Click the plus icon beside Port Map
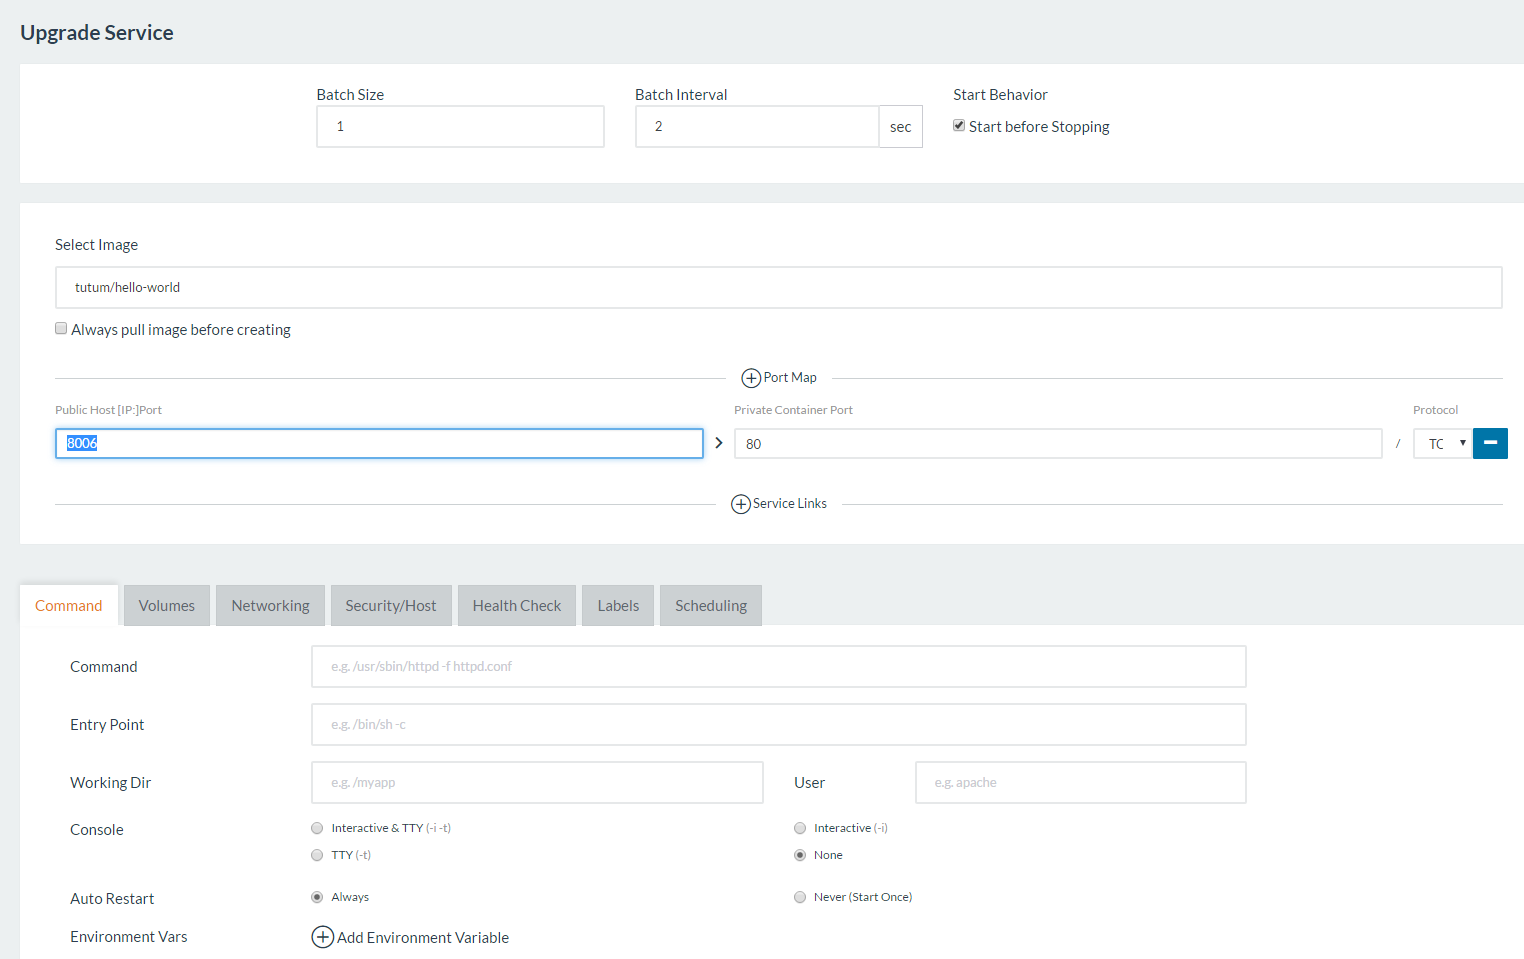The height and width of the screenshot is (959, 1524). 751,378
